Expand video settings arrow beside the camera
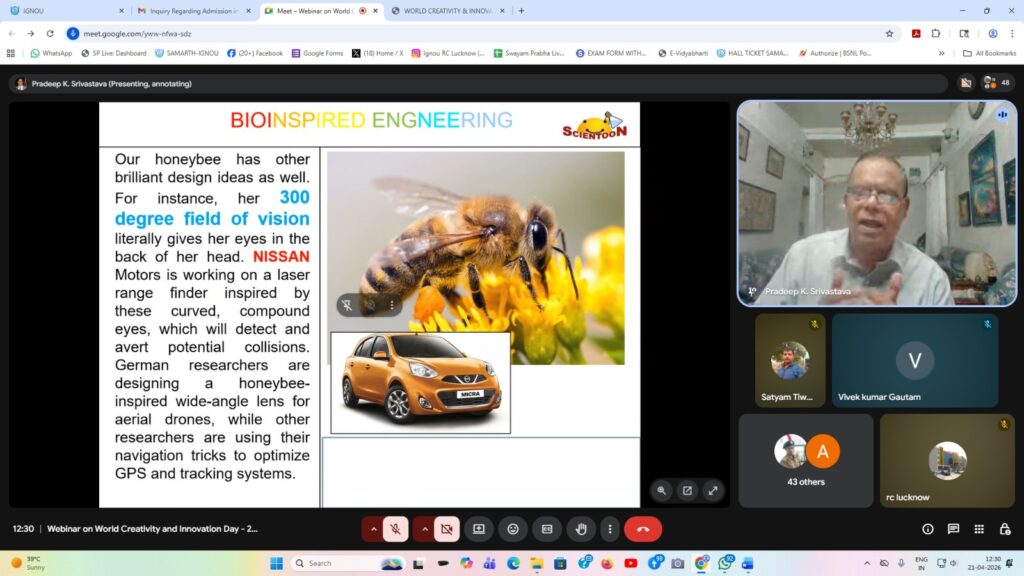This screenshot has height=576, width=1024. tap(424, 529)
